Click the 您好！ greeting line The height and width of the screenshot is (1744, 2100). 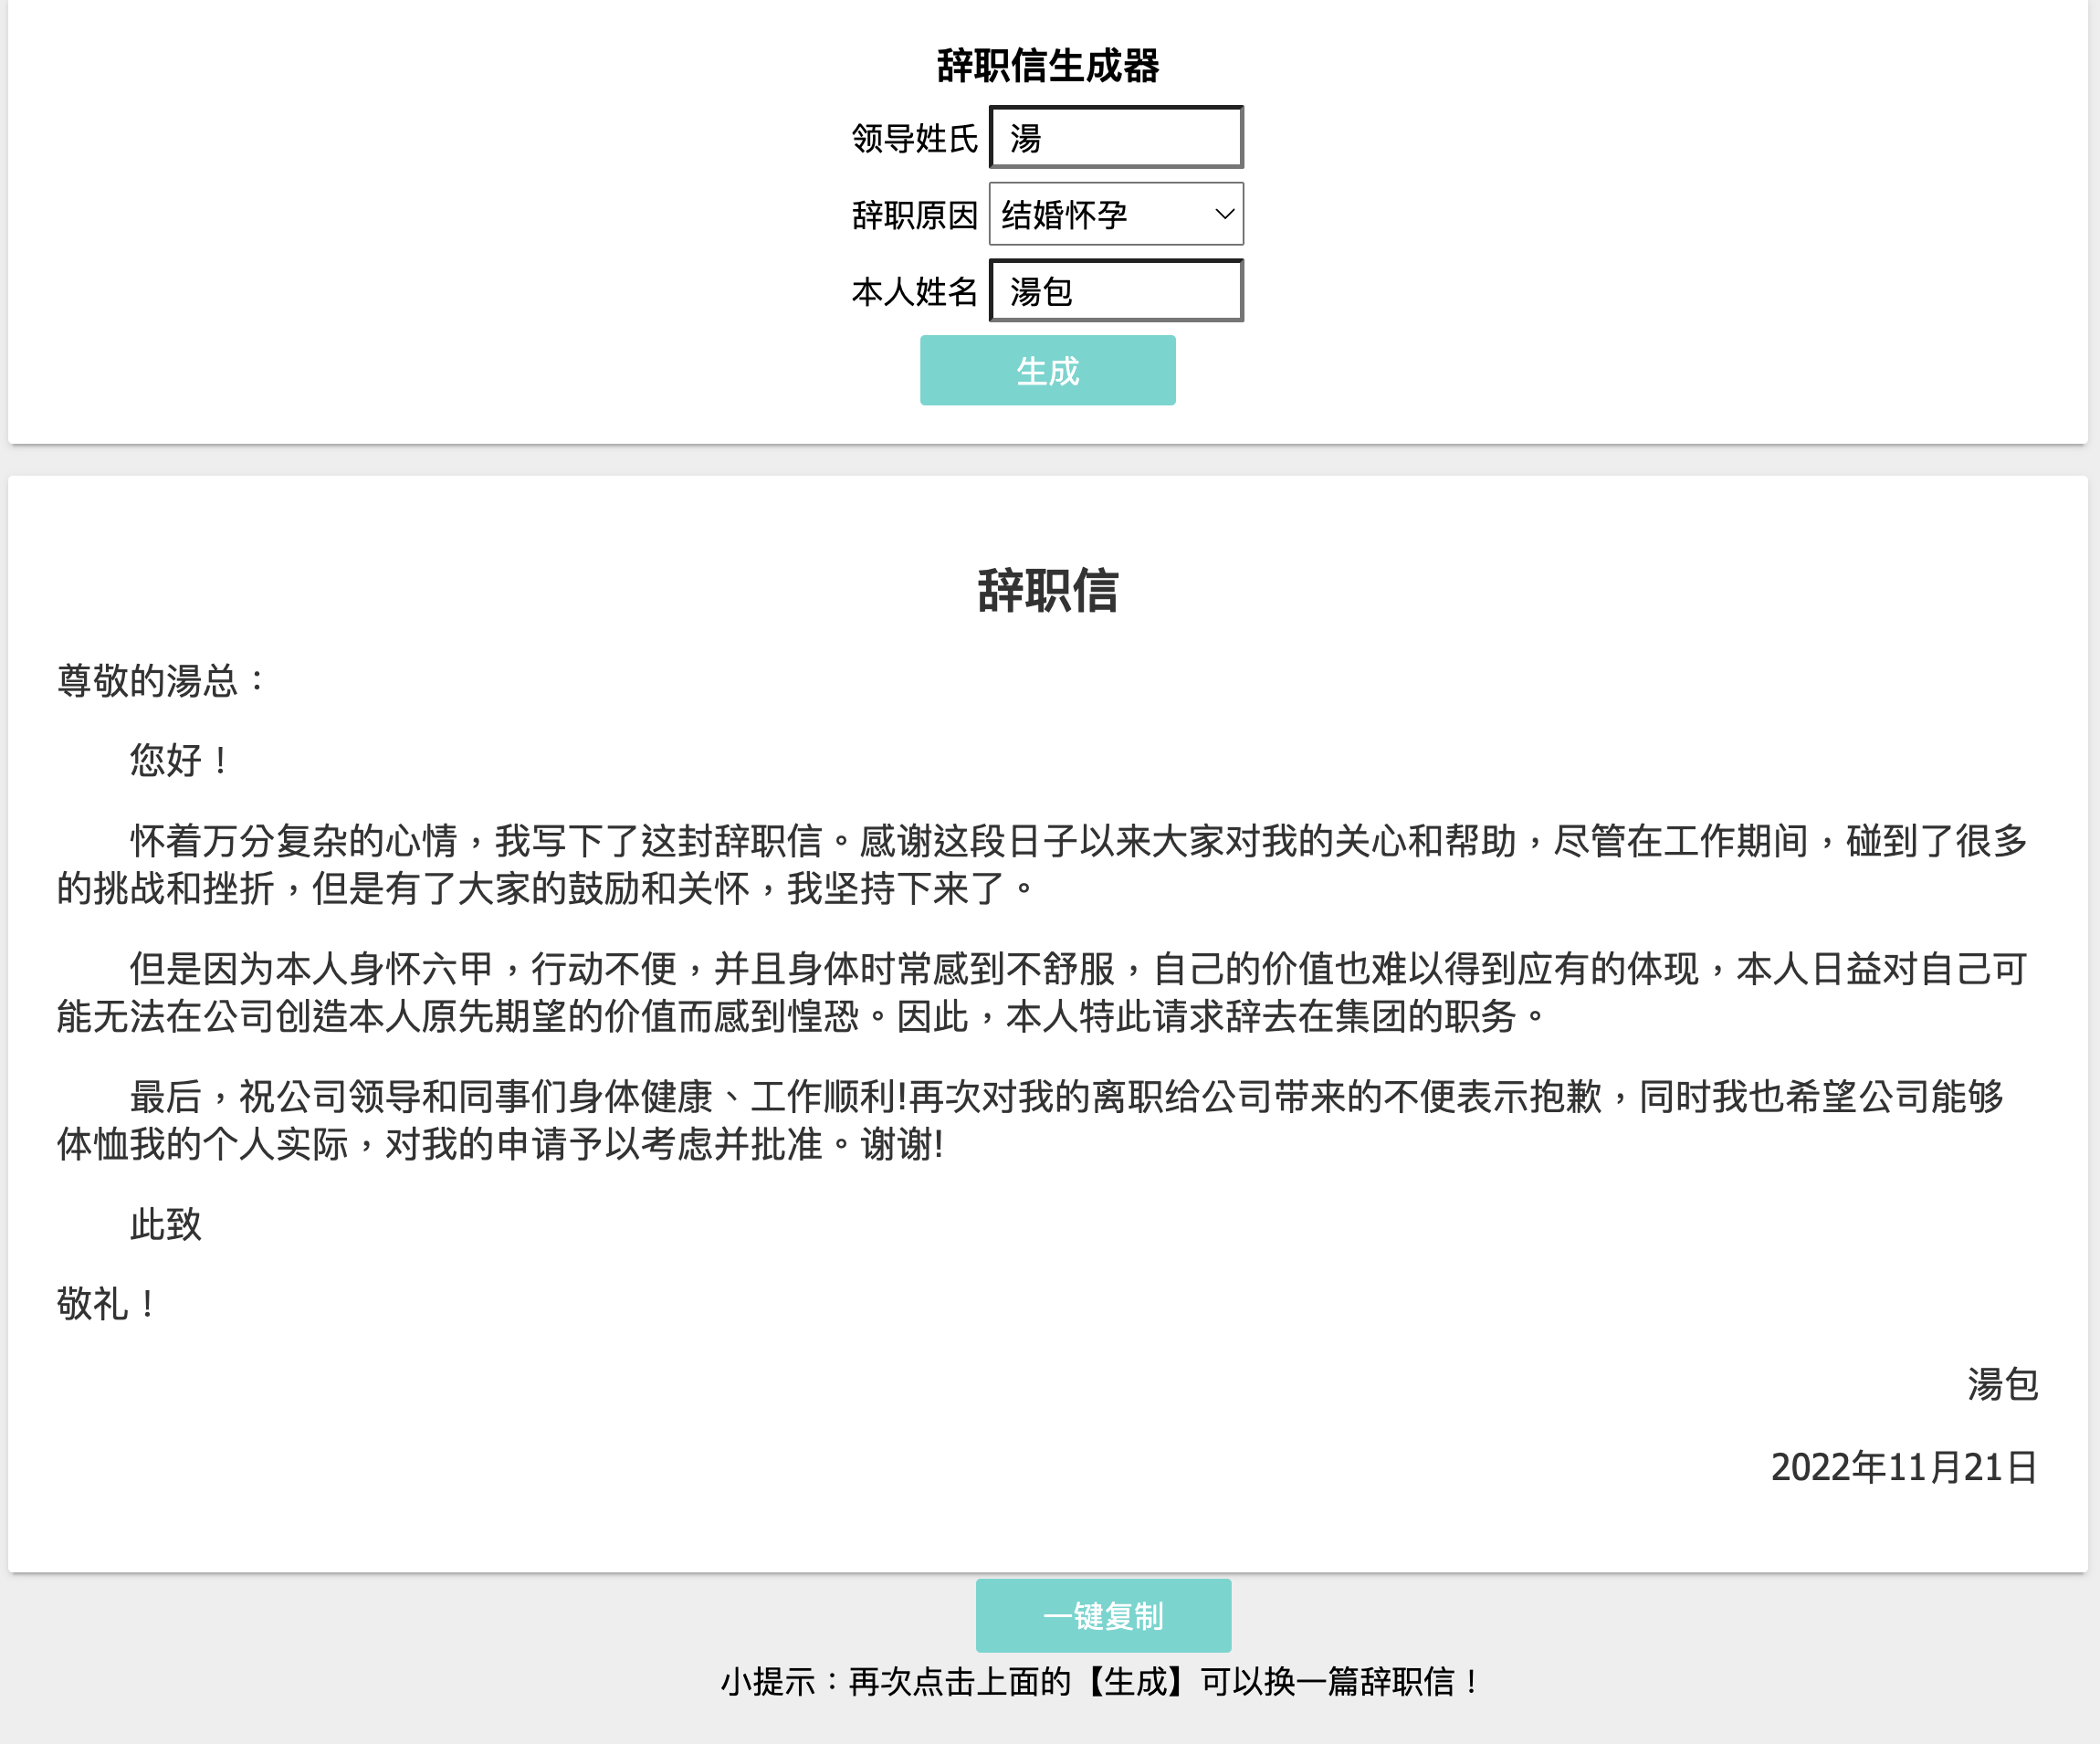coord(180,760)
